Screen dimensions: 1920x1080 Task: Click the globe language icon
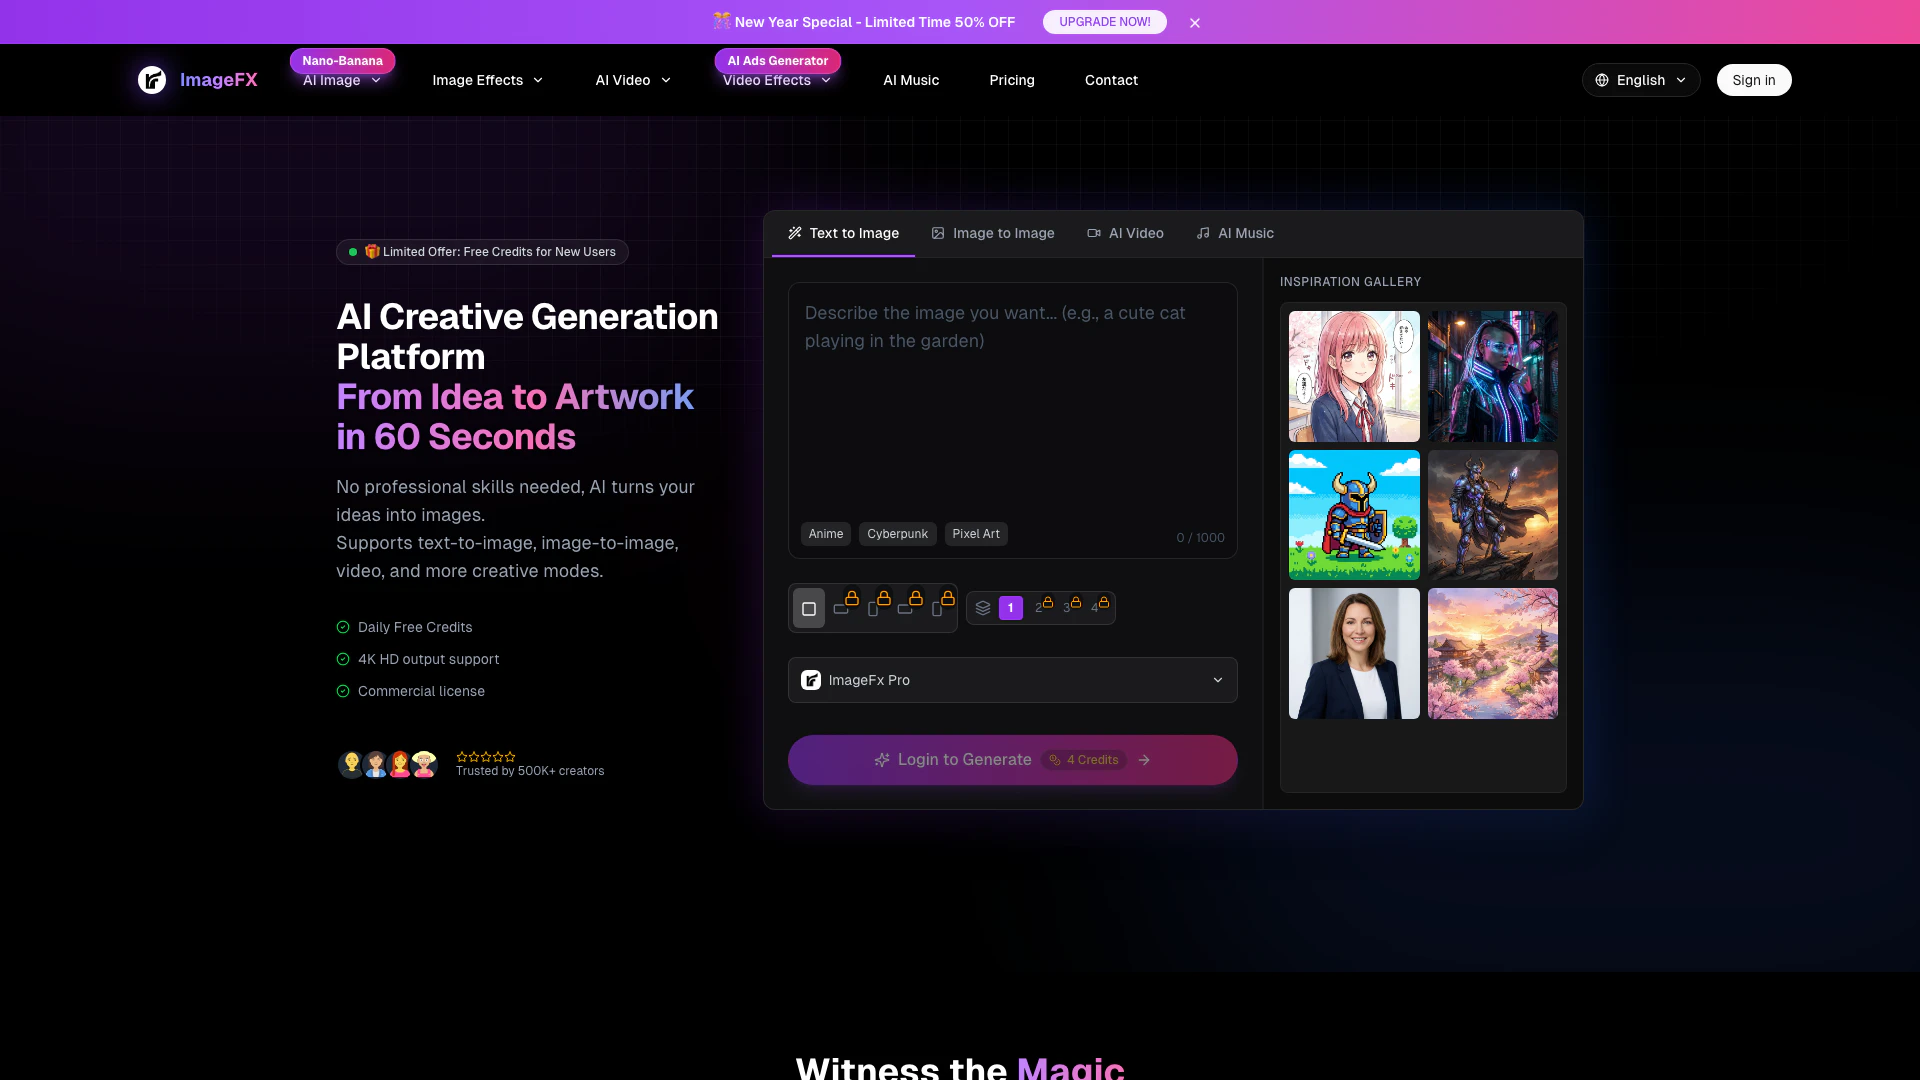1602,80
